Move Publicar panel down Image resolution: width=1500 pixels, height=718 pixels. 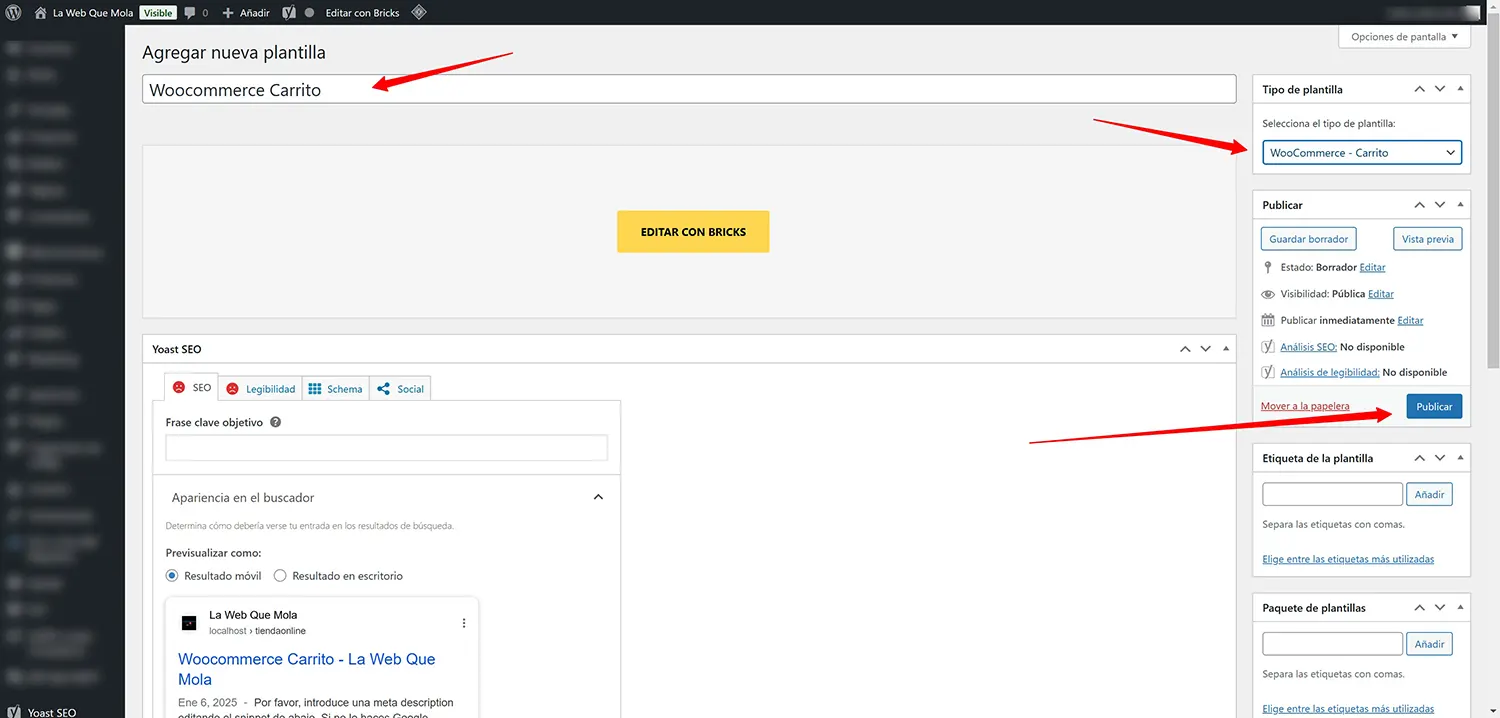pos(1440,204)
